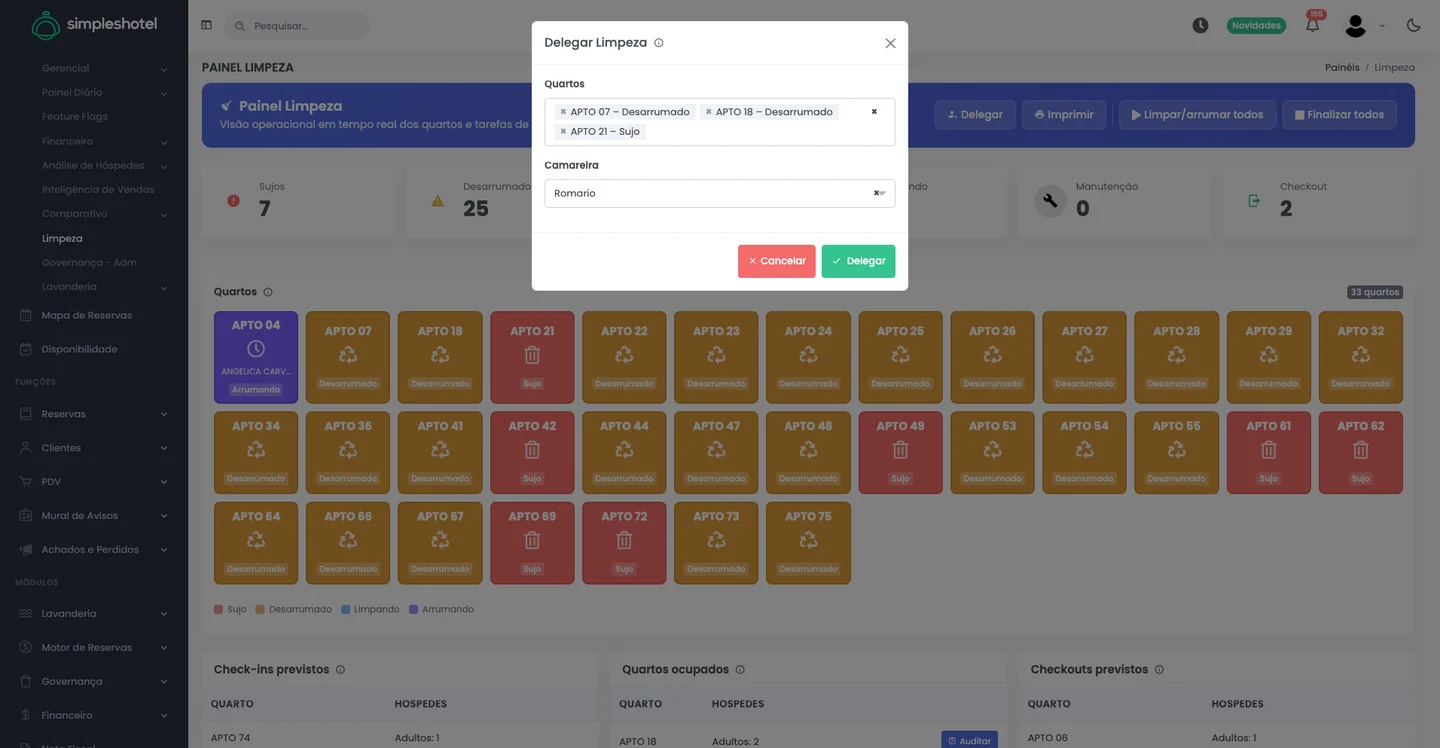The height and width of the screenshot is (748, 1440).
Task: Expand the Financeiro submenu under Gerencial
Action: (104, 142)
